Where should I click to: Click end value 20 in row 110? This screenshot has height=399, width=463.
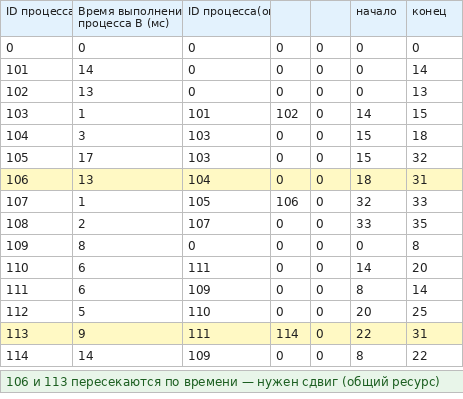434,268
